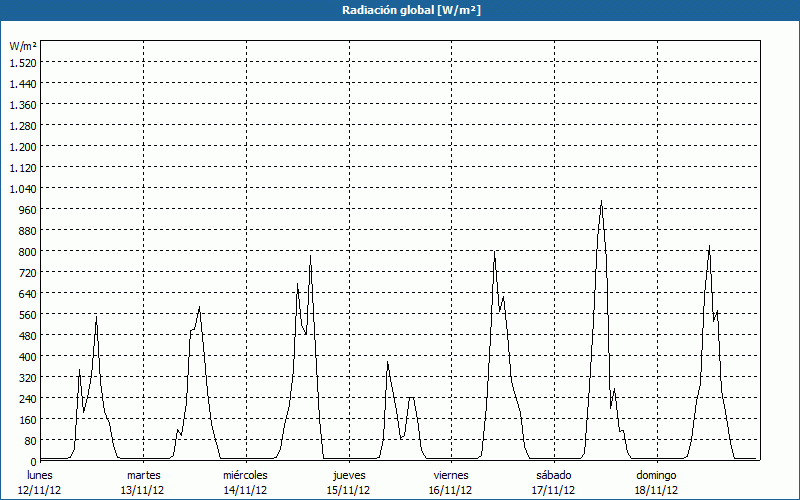Image resolution: width=800 pixels, height=500 pixels.
Task: Click the domingo day label
Action: pos(656,475)
